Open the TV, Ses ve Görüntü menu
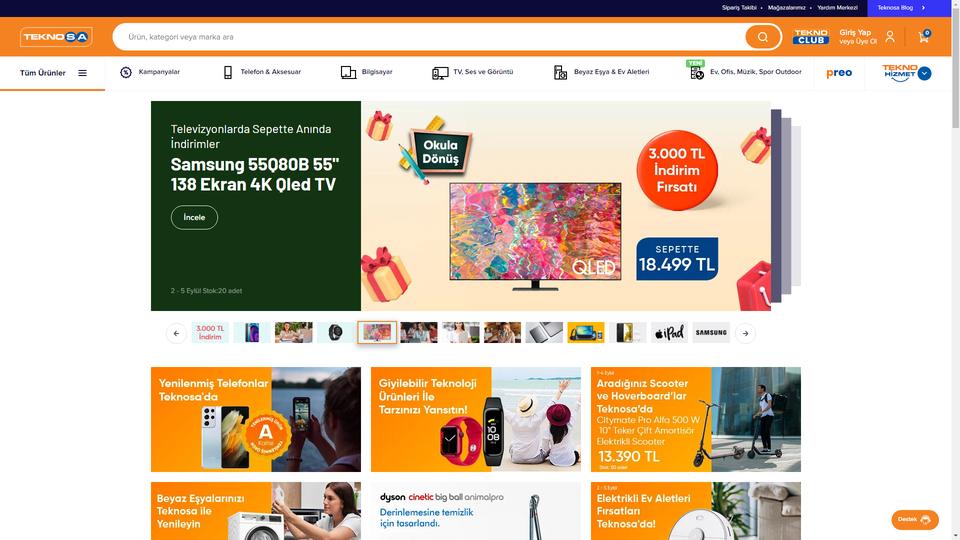Viewport: 960px width, 540px height. tap(473, 72)
